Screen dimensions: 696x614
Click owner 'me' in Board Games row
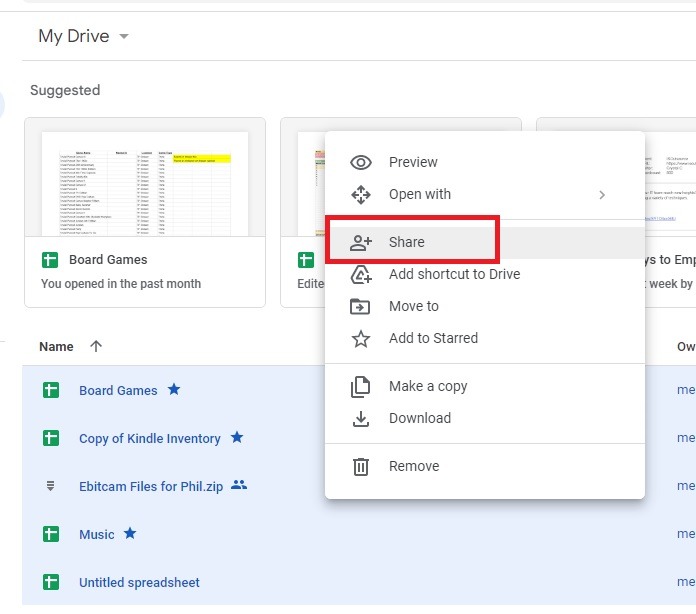685,390
